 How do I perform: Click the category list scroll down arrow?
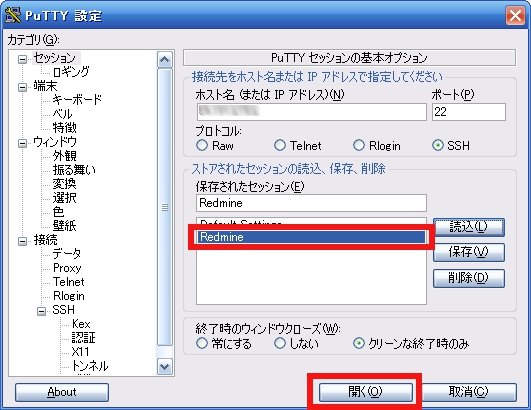(x=165, y=367)
